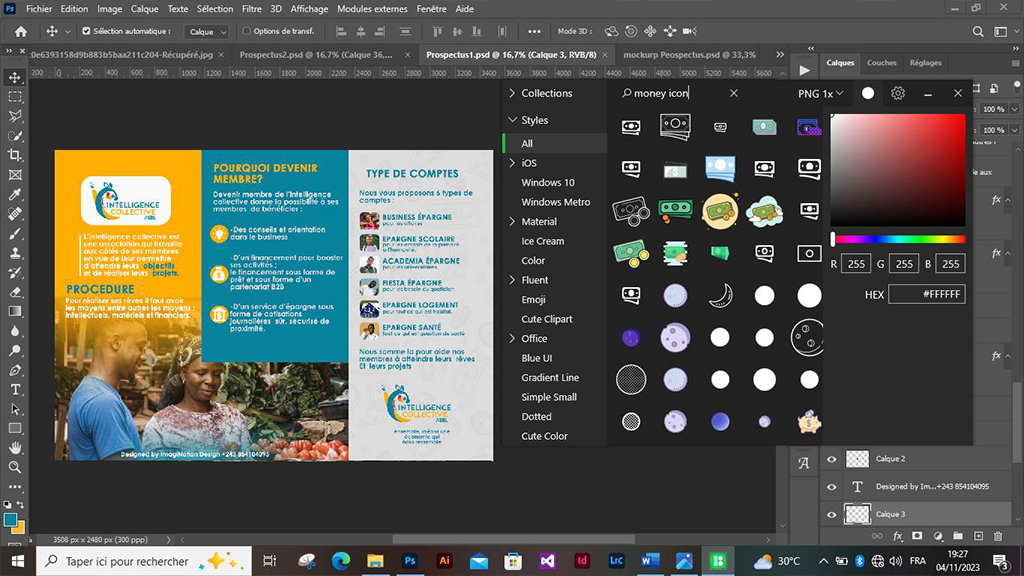Viewport: 1024px width, 576px height.
Task: Click the hue slider bar
Action: (x=899, y=240)
